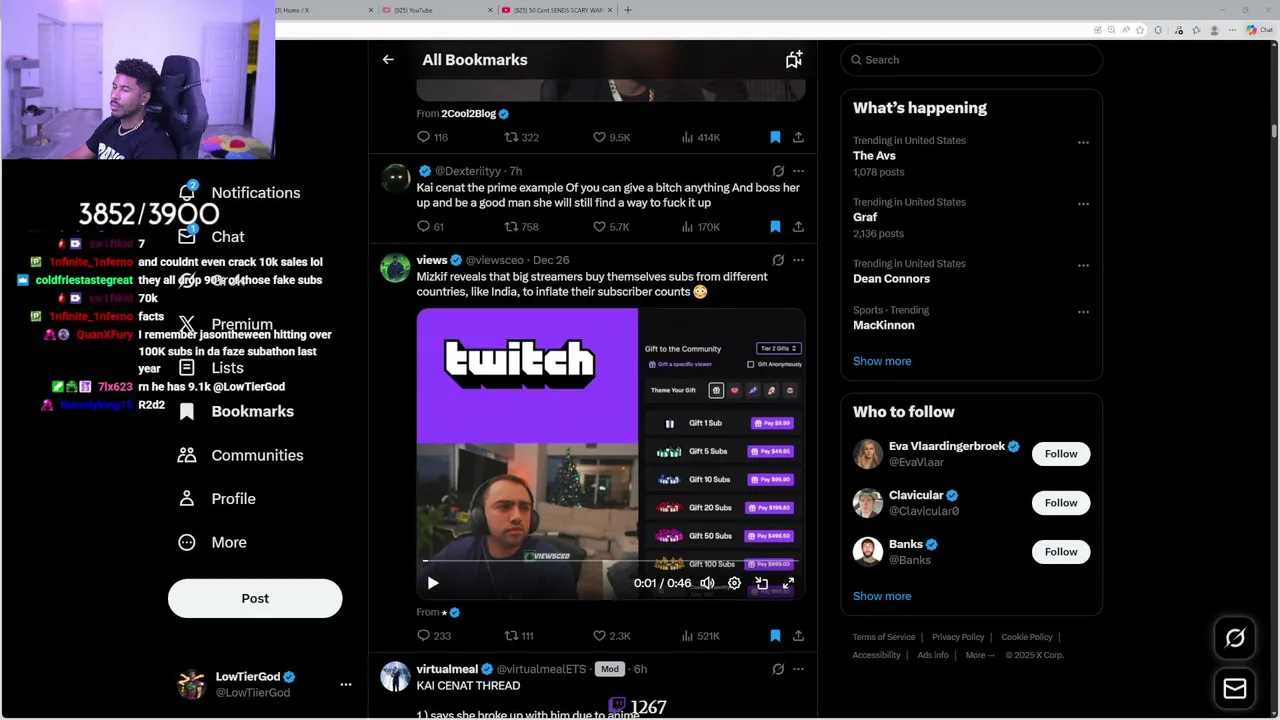Open more options for The Avs trend

click(1083, 142)
